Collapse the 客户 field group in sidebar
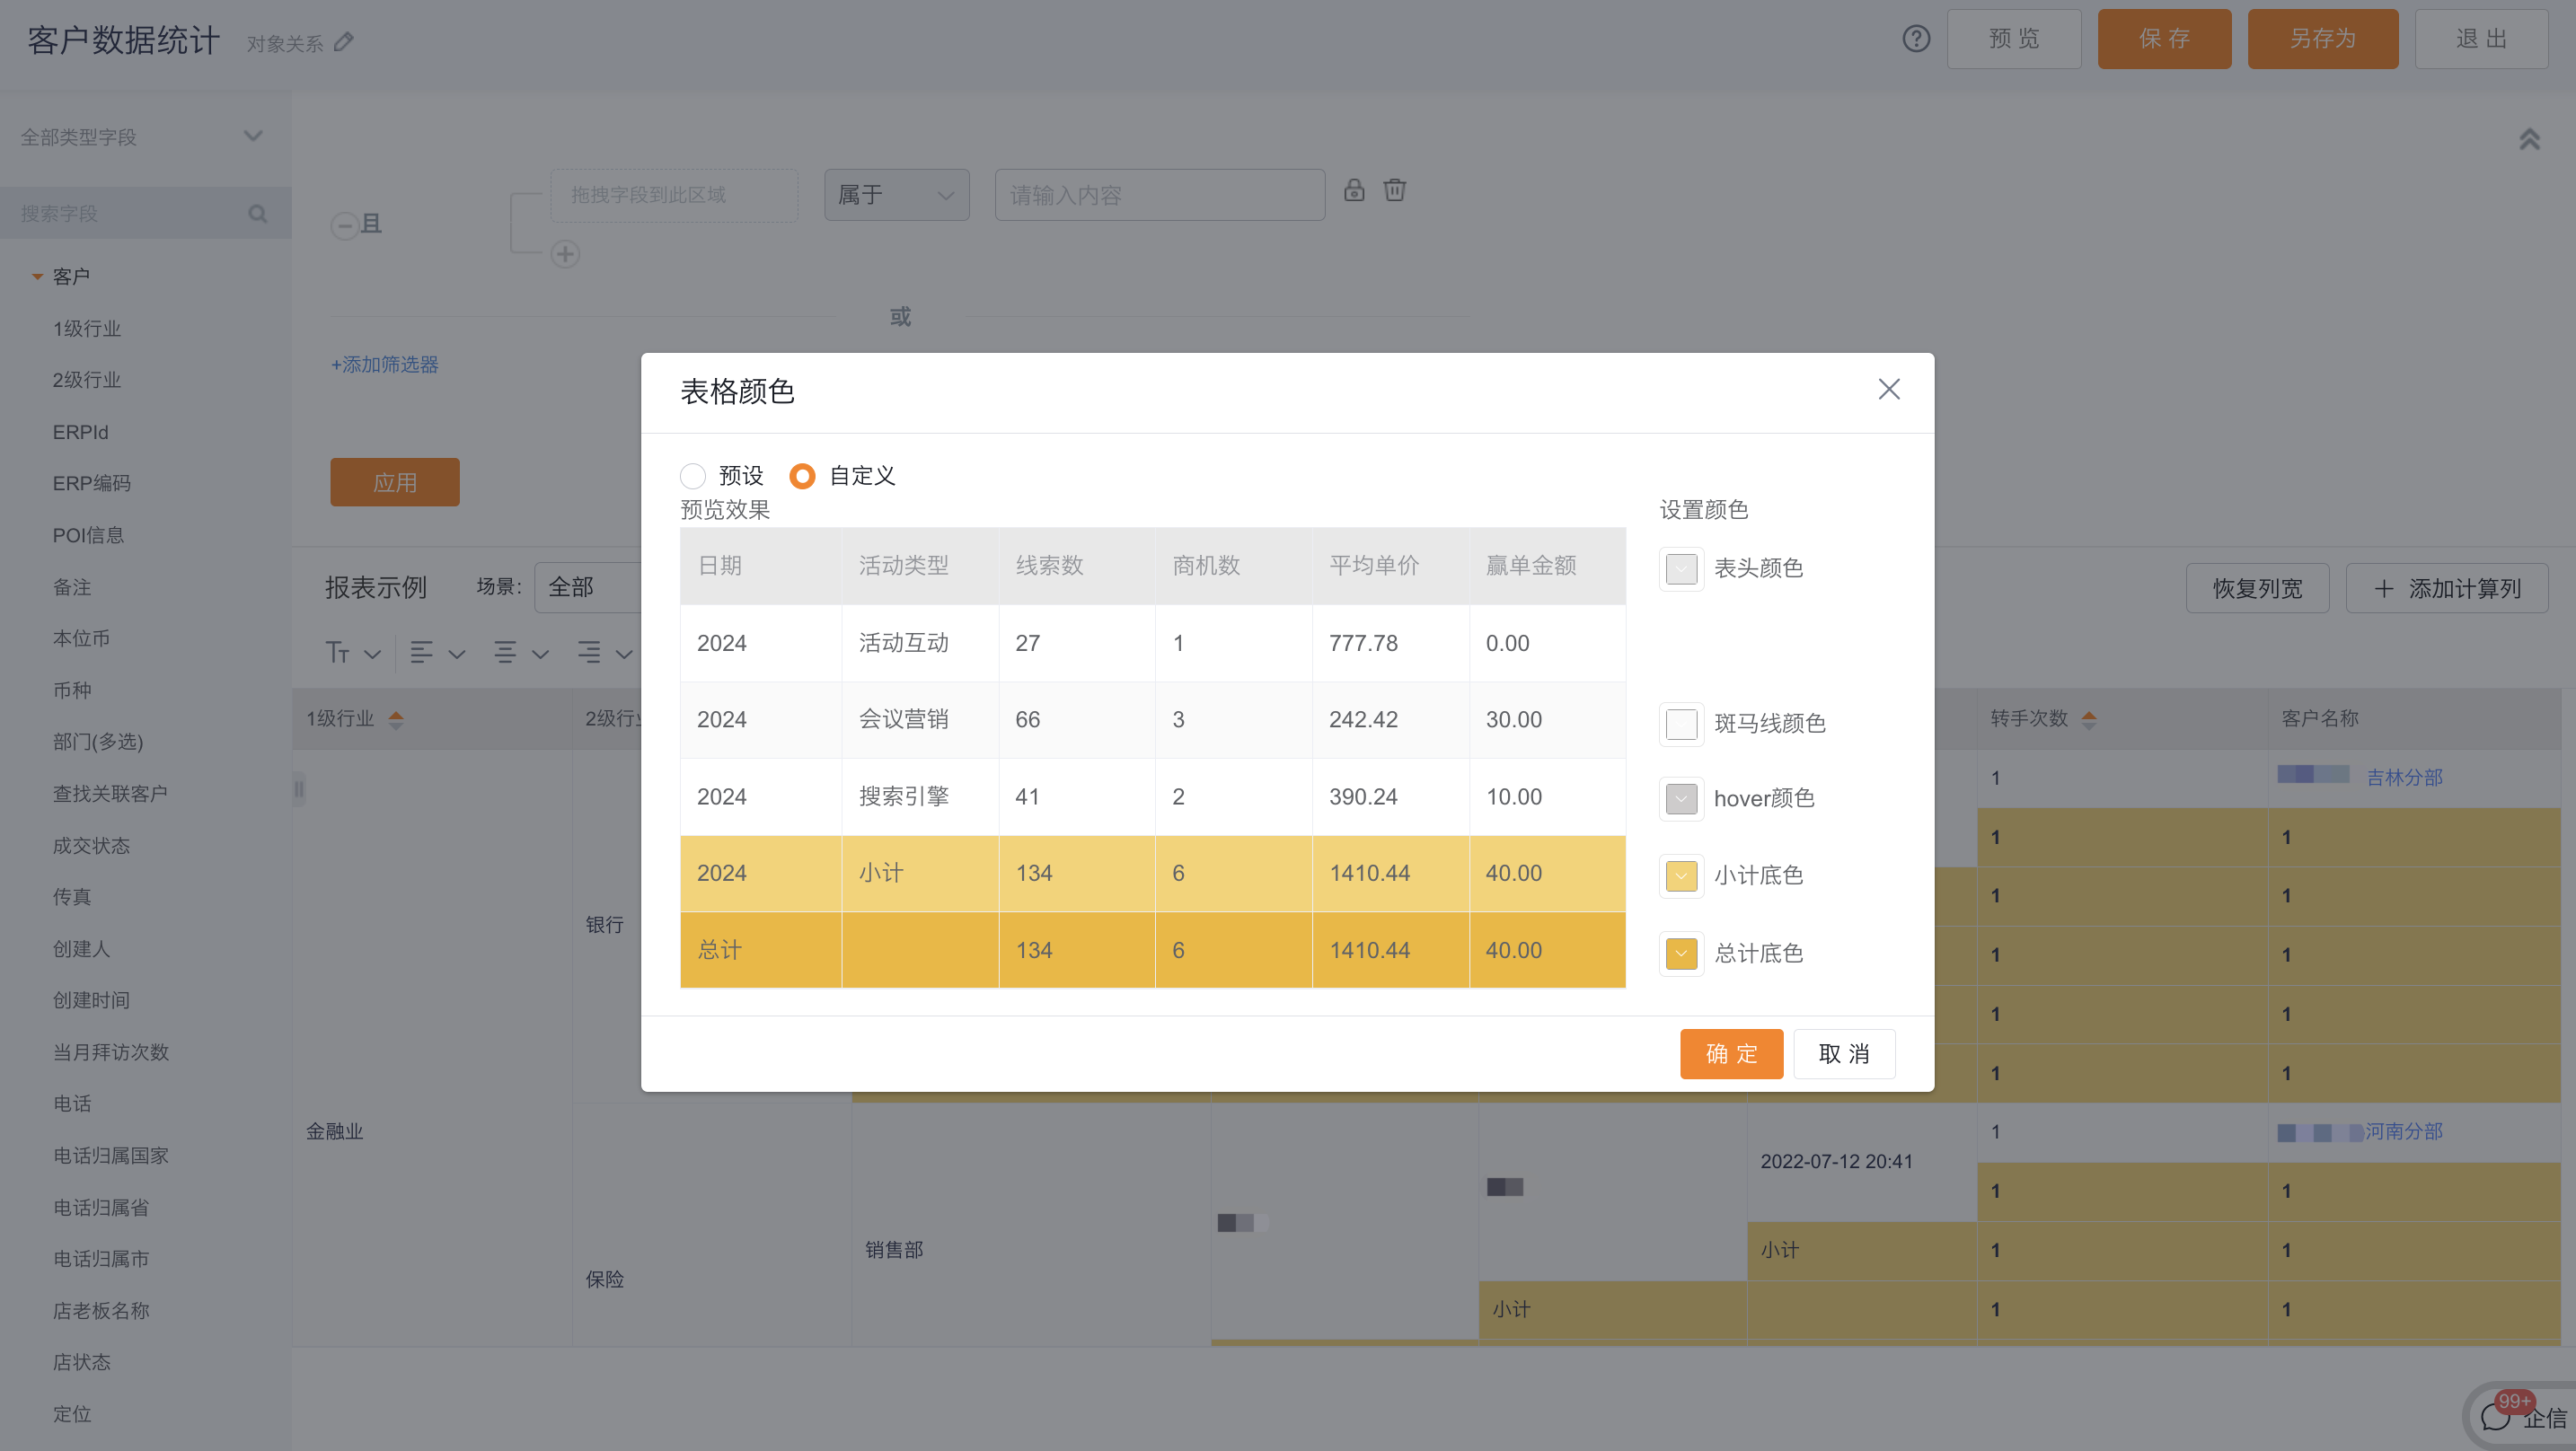Viewport: 2576px width, 1451px height. tap(37, 275)
